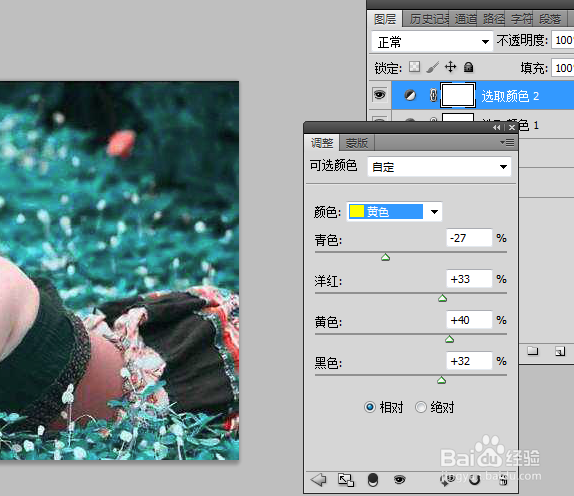This screenshot has height=496, width=574.
Task: Click the 黄色 value field showing +40
Action: pos(469,320)
